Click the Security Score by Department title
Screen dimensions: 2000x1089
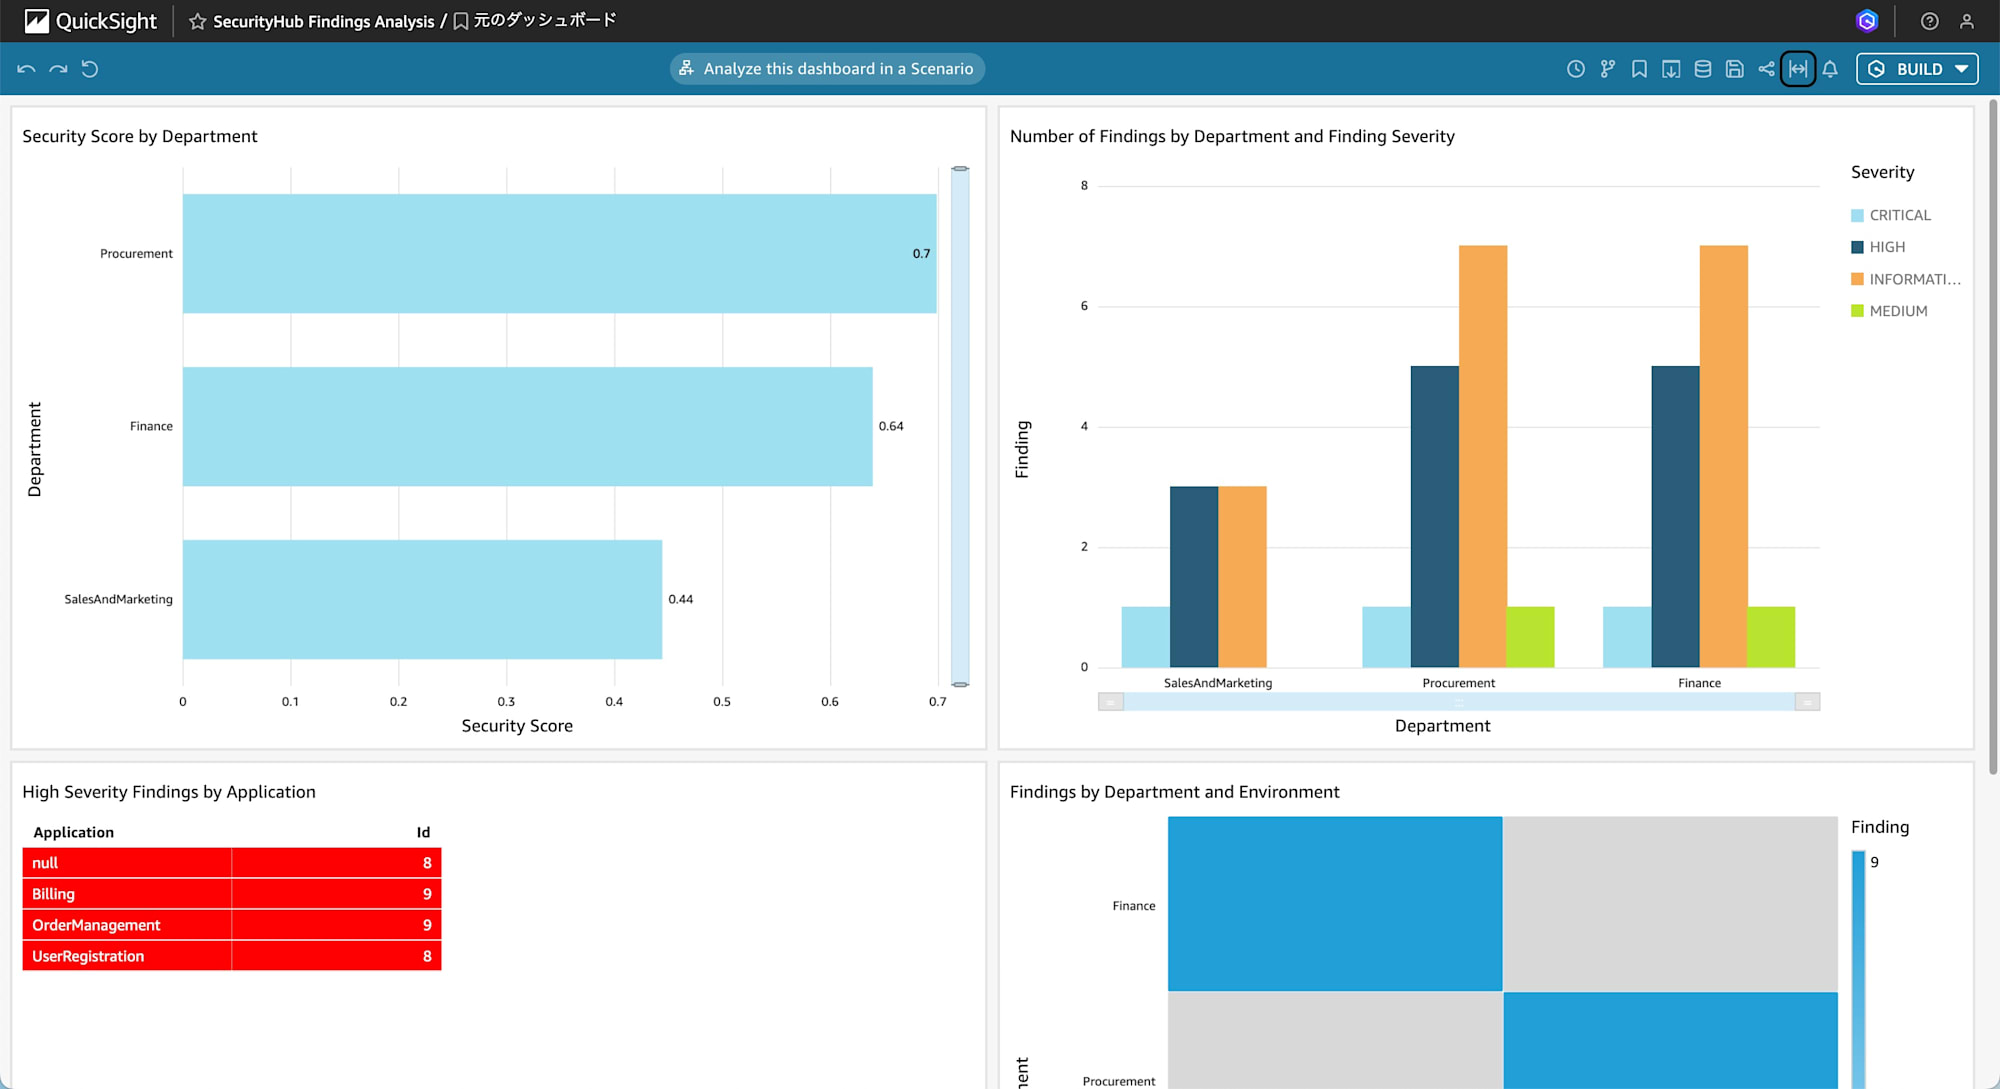click(140, 136)
